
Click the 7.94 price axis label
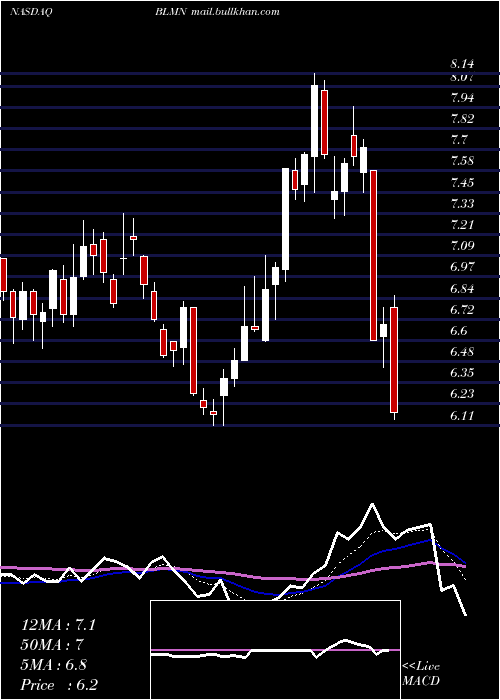[x=462, y=98]
